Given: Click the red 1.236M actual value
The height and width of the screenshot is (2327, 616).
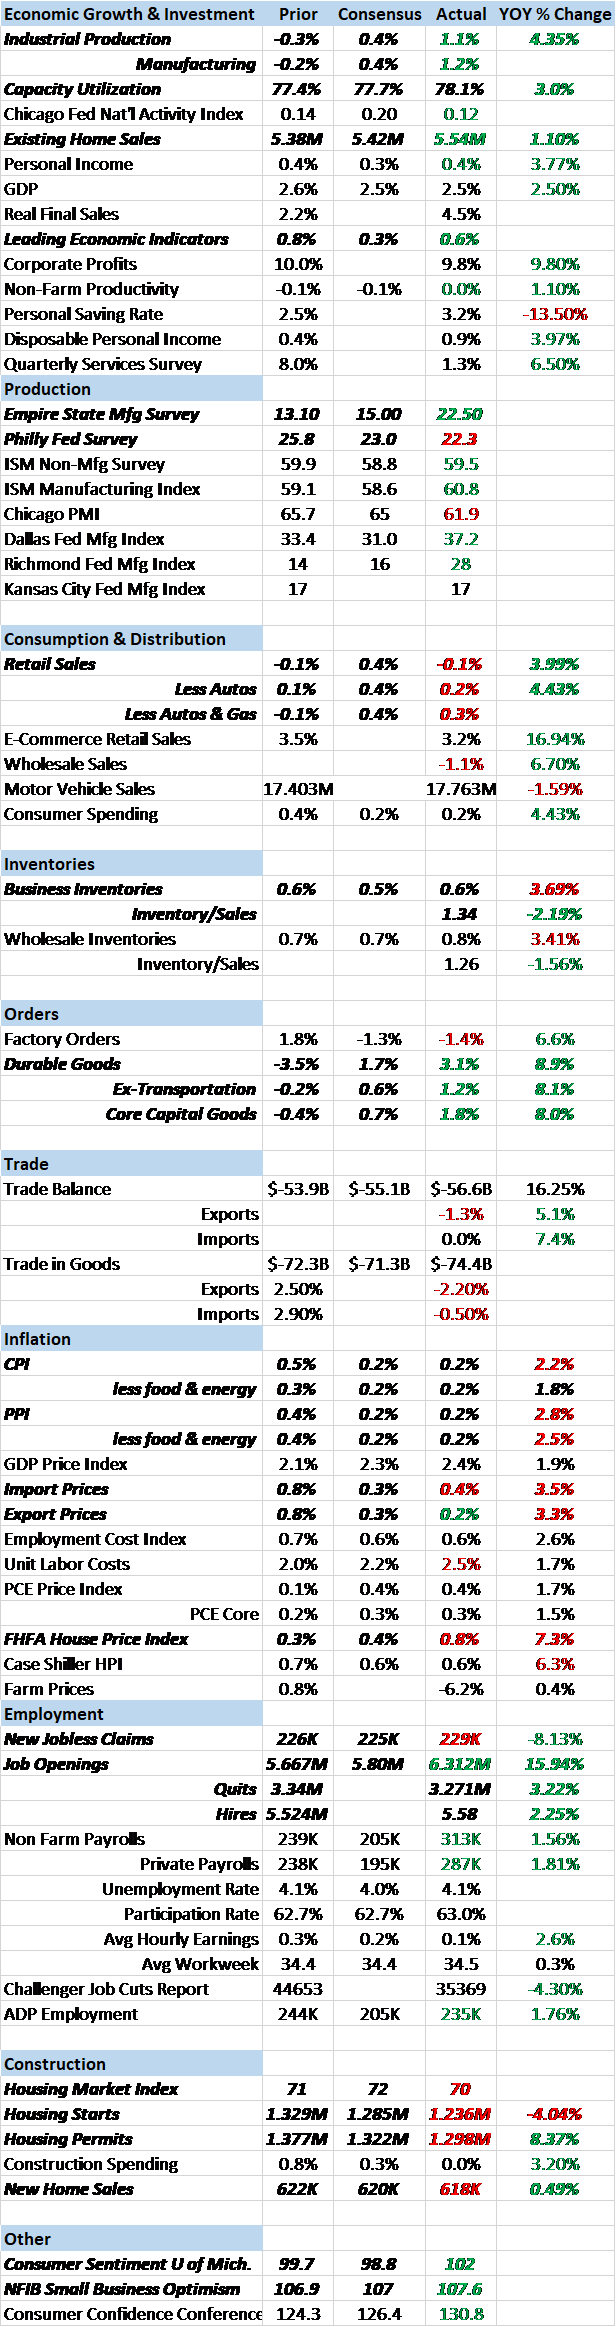Looking at the screenshot, I should [x=461, y=2114].
